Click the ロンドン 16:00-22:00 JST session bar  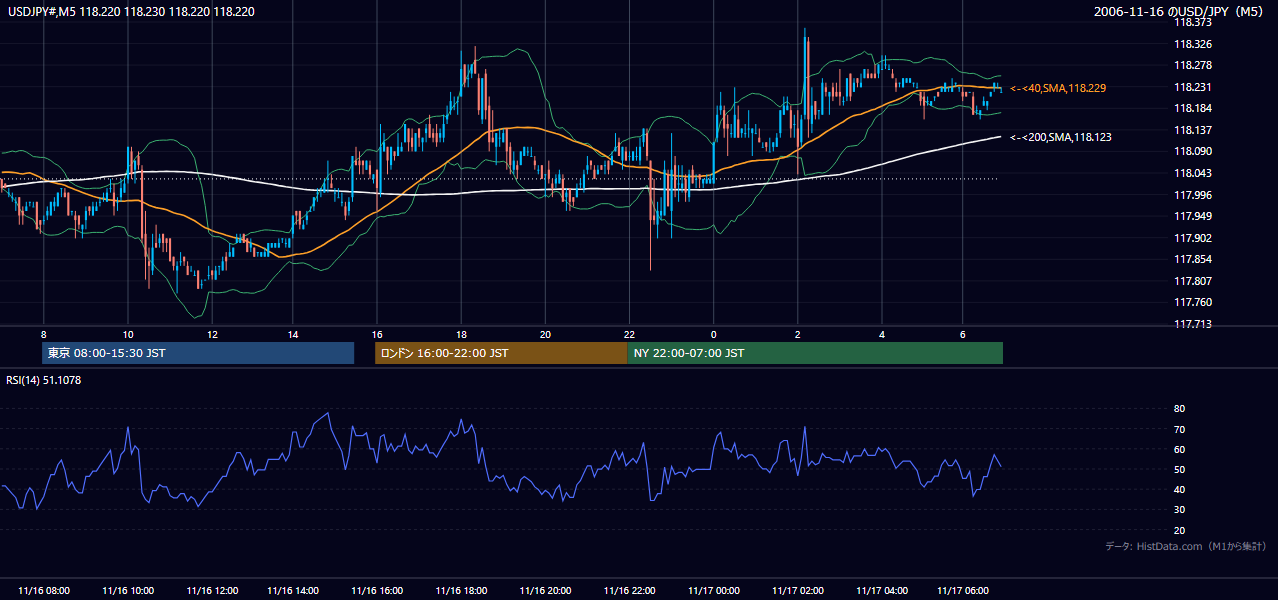501,353
